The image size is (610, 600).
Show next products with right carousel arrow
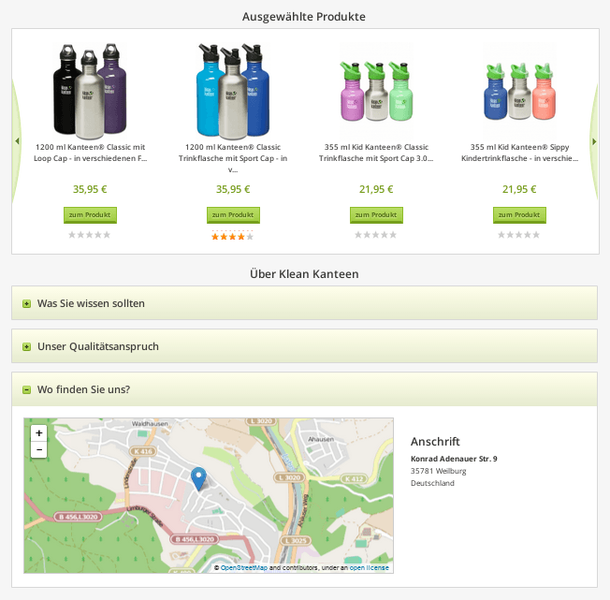594,142
